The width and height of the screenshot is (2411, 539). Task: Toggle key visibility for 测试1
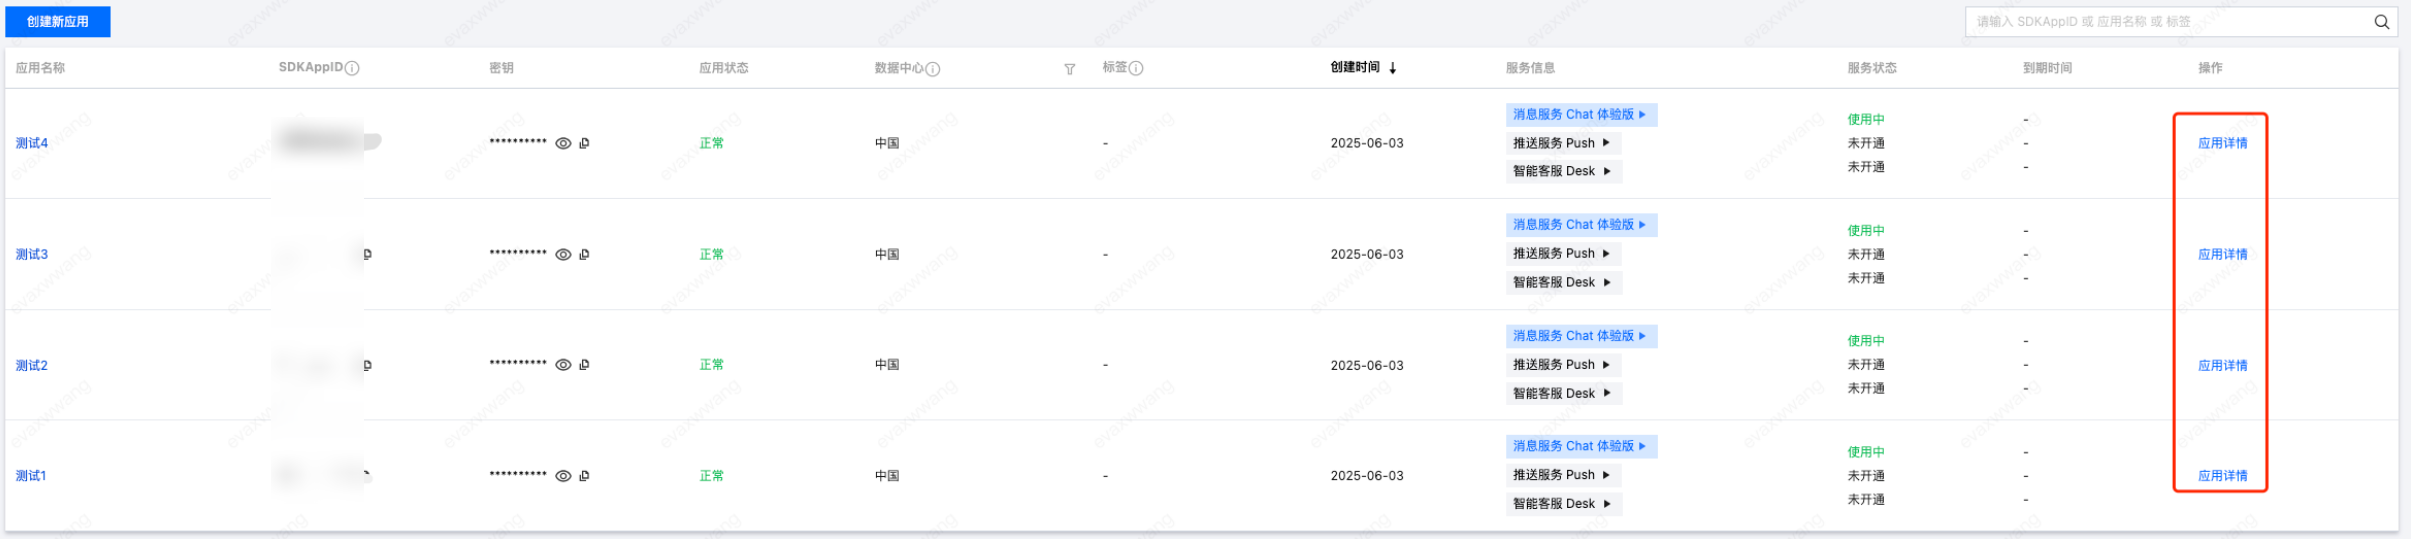[x=563, y=476]
